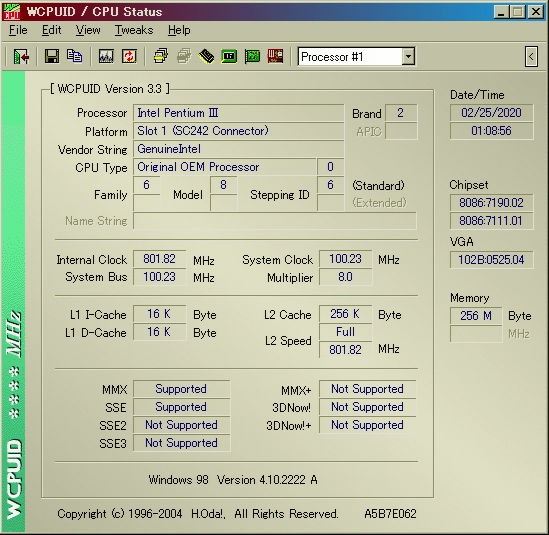Click the green expansion card icon

click(252, 56)
